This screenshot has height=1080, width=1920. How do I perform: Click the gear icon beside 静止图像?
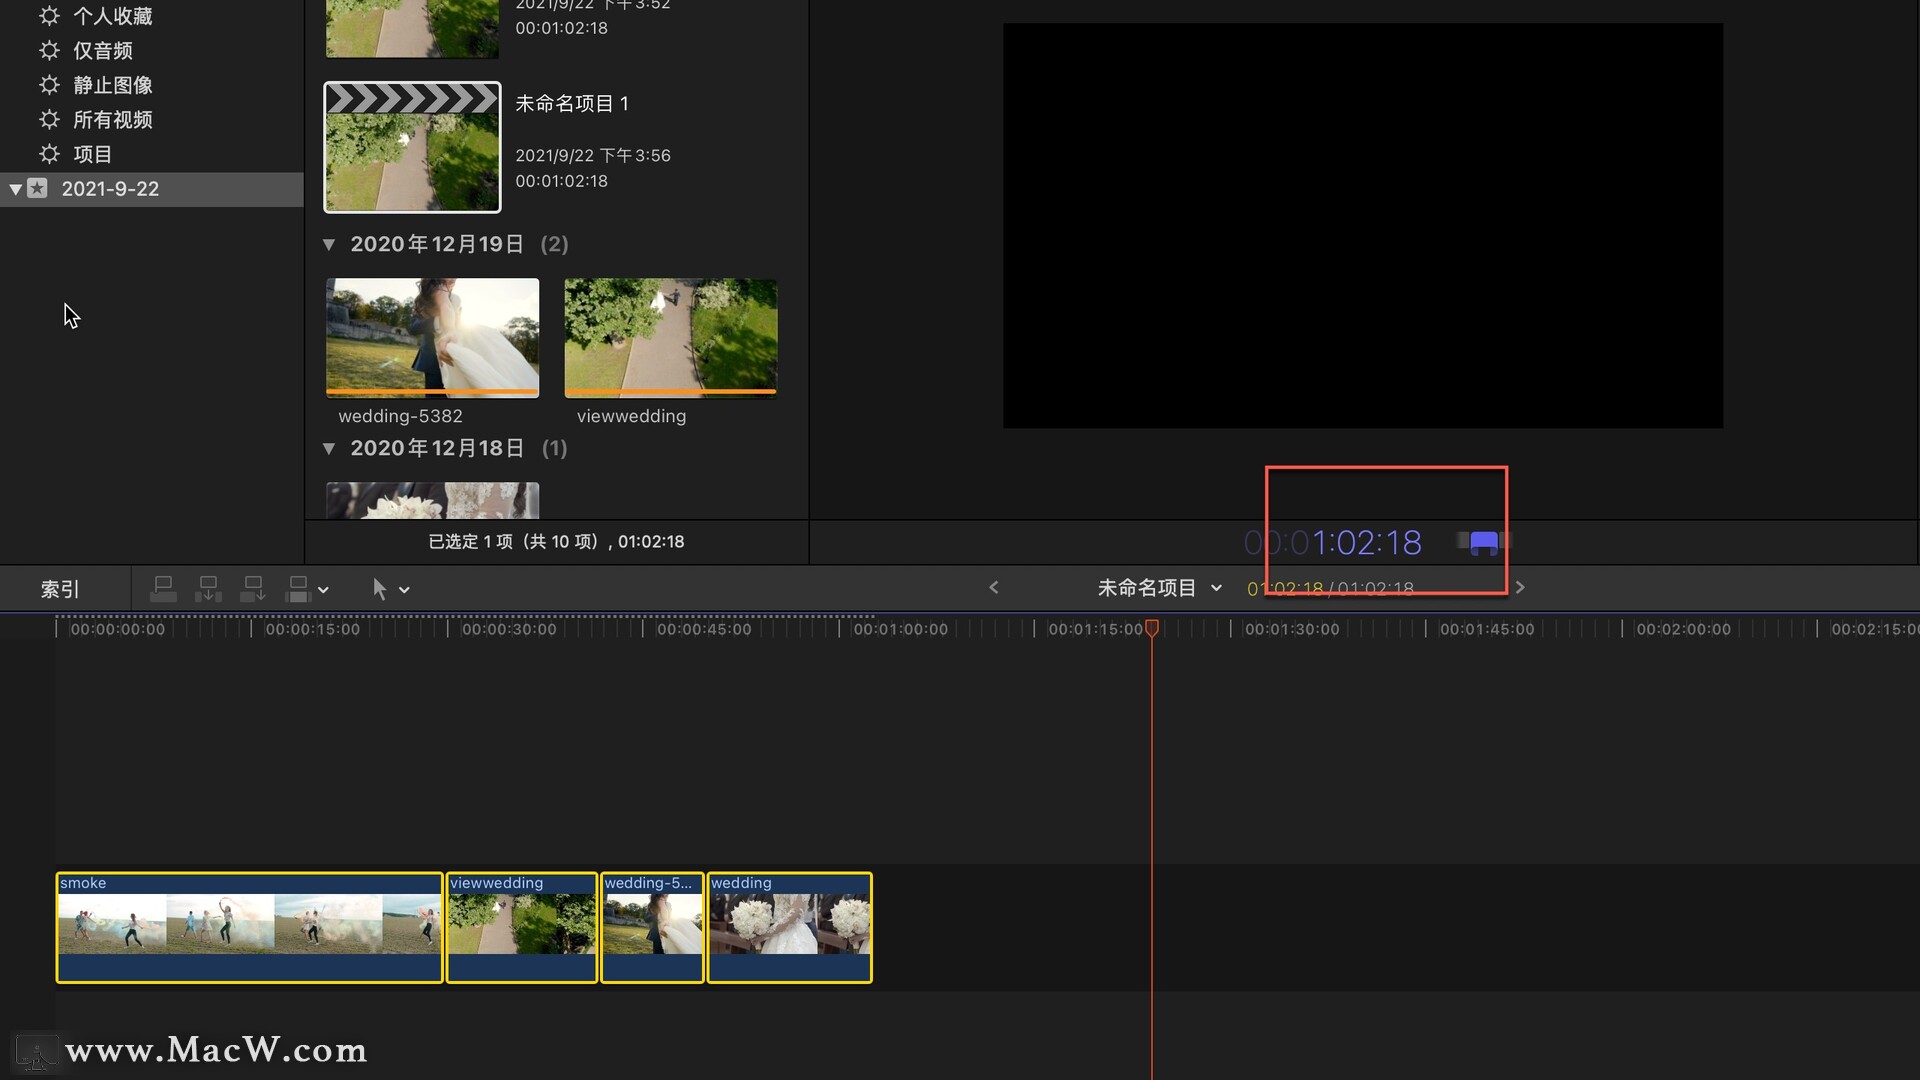tap(49, 85)
